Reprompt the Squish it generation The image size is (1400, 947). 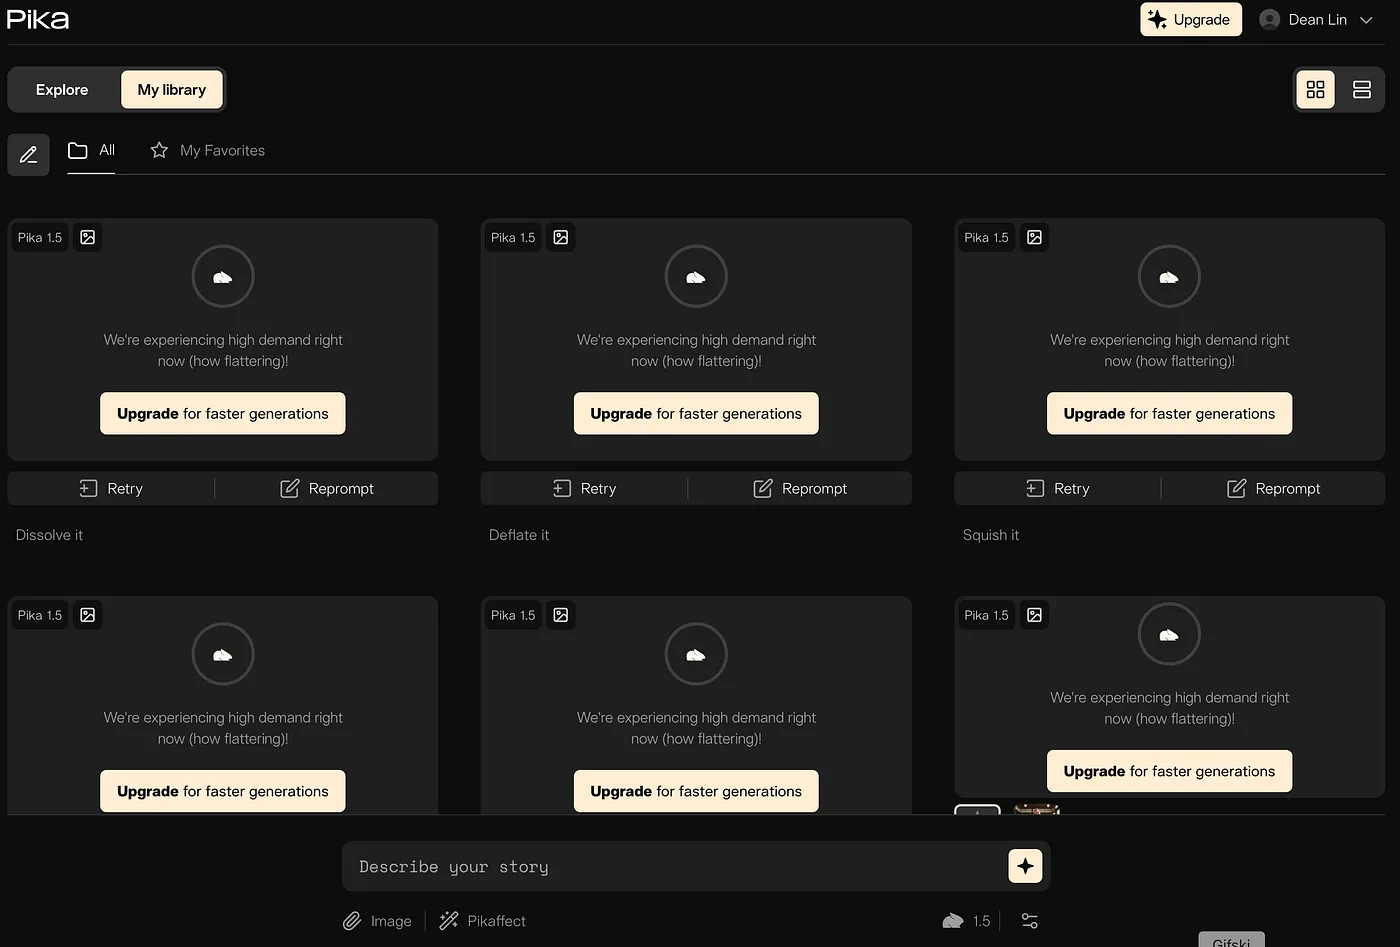(x=1273, y=489)
